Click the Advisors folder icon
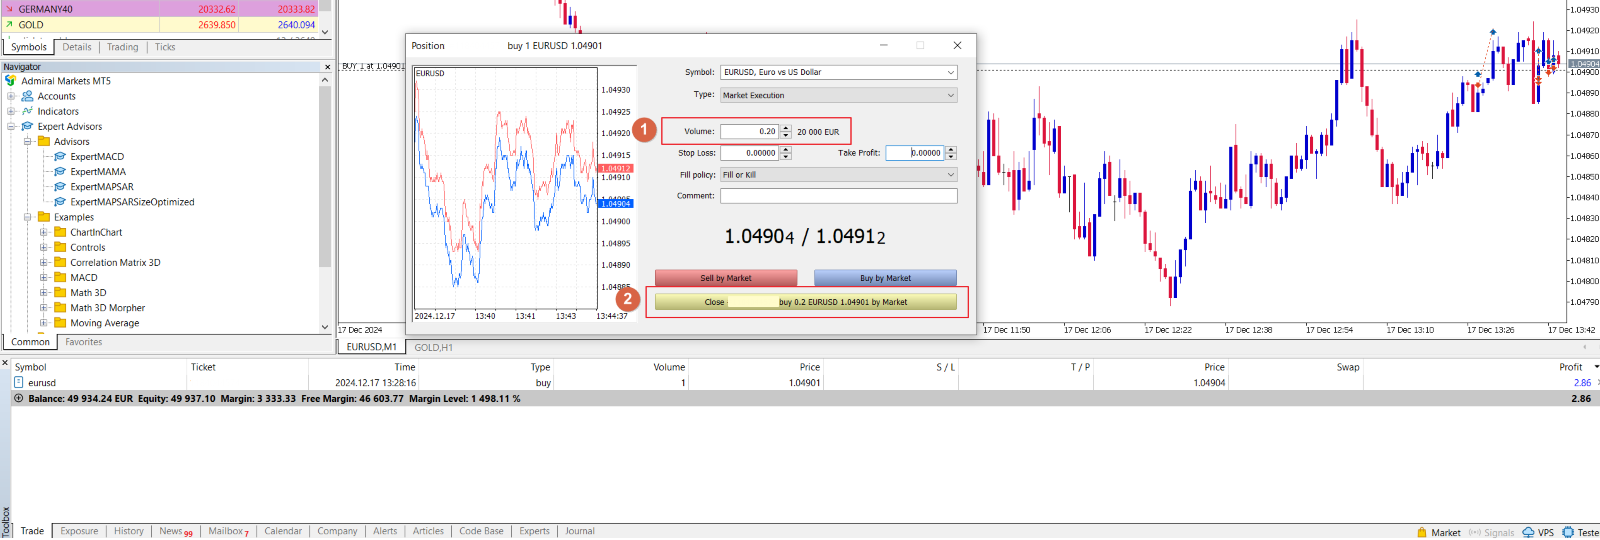This screenshot has width=1600, height=540. pos(44,141)
